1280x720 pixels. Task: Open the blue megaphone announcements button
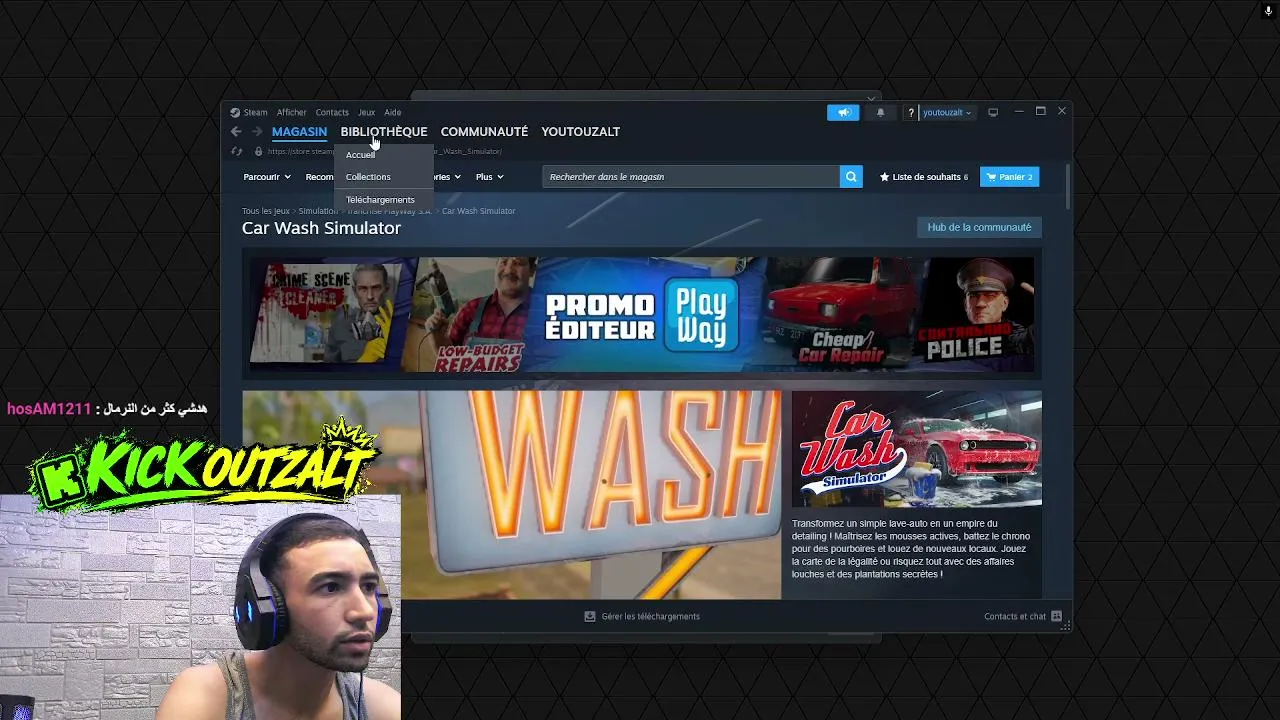(x=843, y=112)
